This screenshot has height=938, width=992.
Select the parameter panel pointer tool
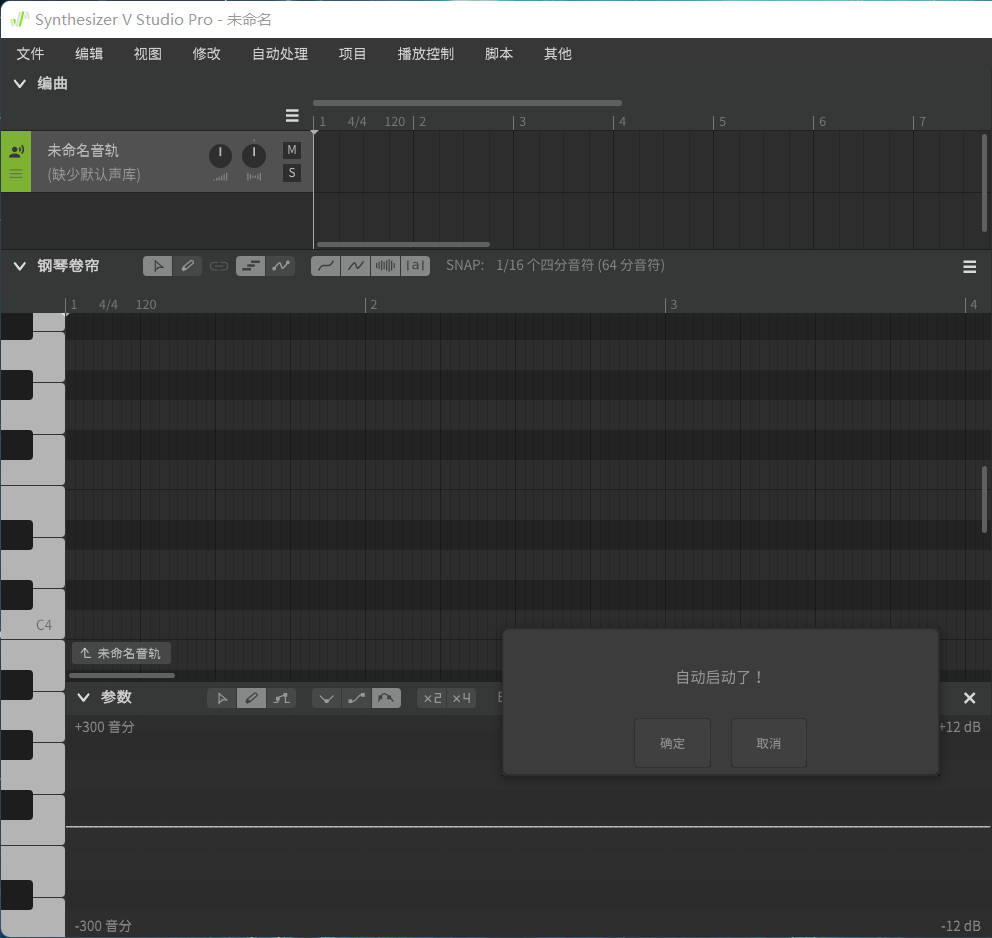pos(221,698)
